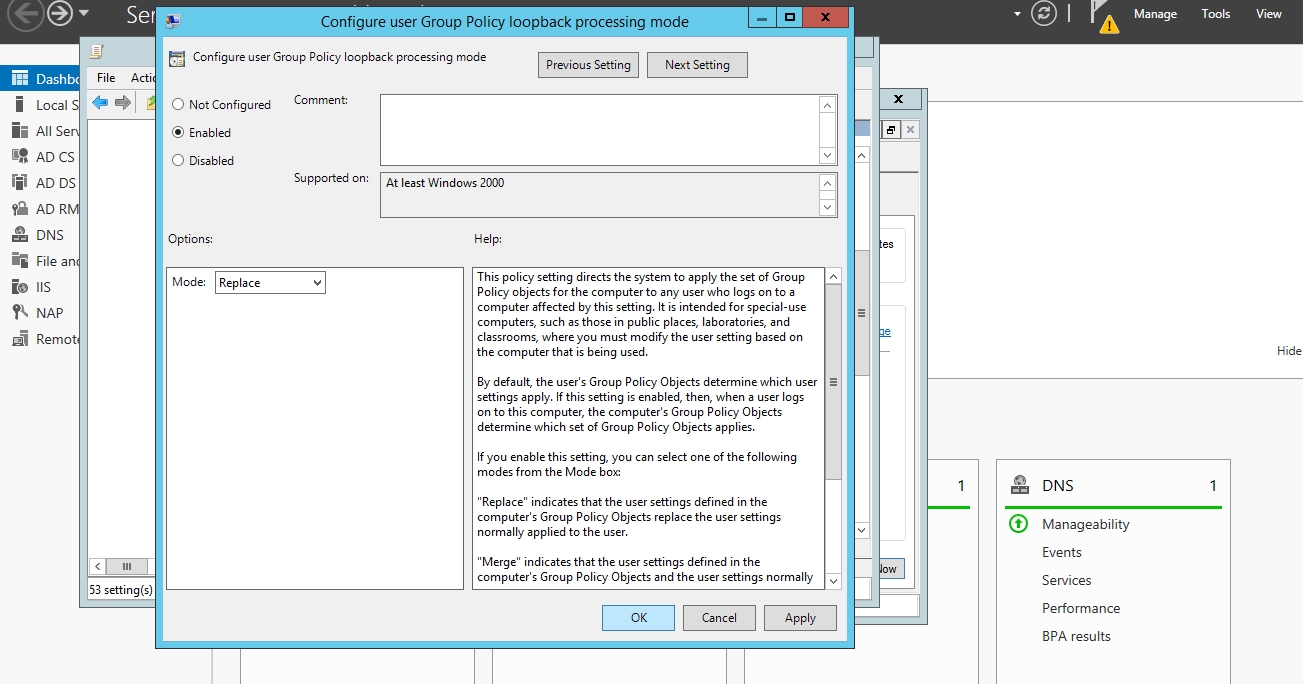Open the Tools menu

[x=1216, y=14]
